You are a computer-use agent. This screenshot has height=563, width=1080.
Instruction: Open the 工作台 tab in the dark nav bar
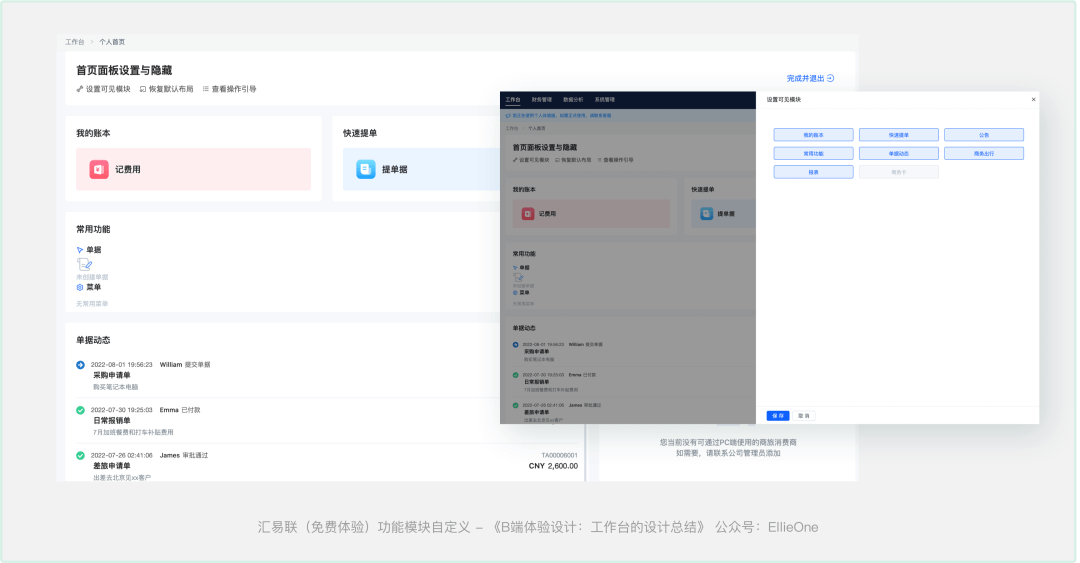click(x=513, y=100)
